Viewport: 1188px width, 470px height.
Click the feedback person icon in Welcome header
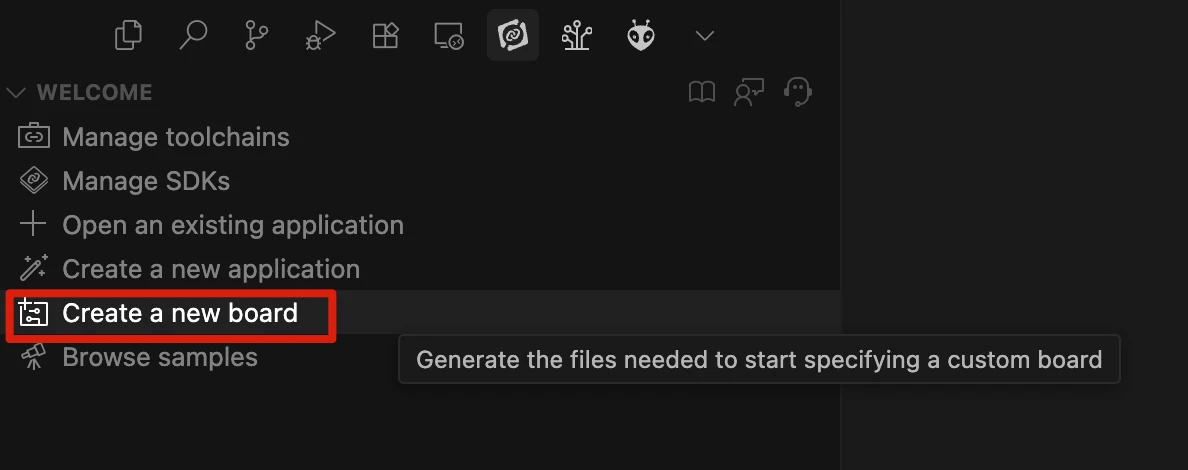pyautogui.click(x=749, y=93)
